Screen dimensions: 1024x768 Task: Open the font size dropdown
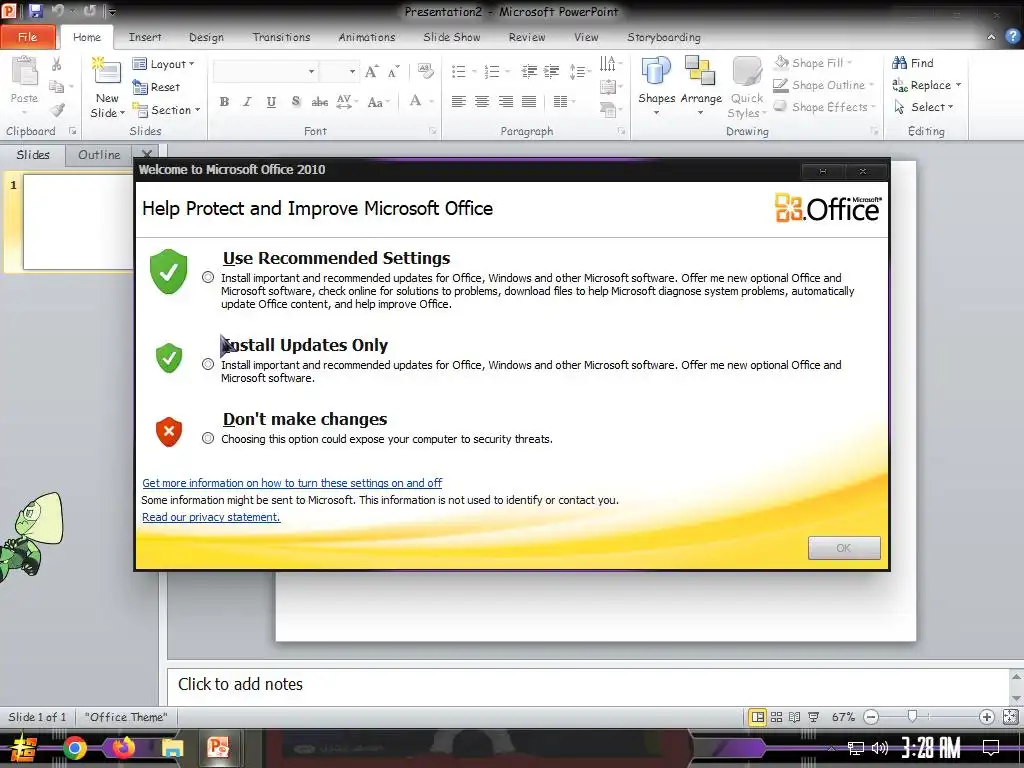(x=353, y=71)
